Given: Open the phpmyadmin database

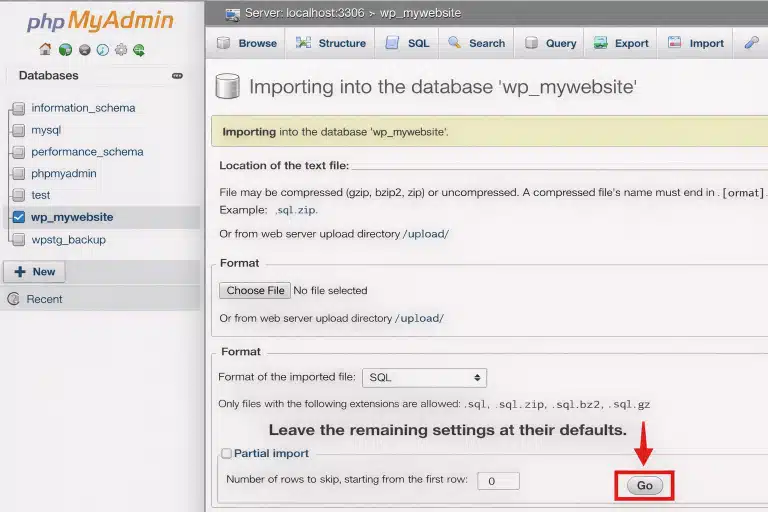Looking at the screenshot, I should (x=64, y=173).
